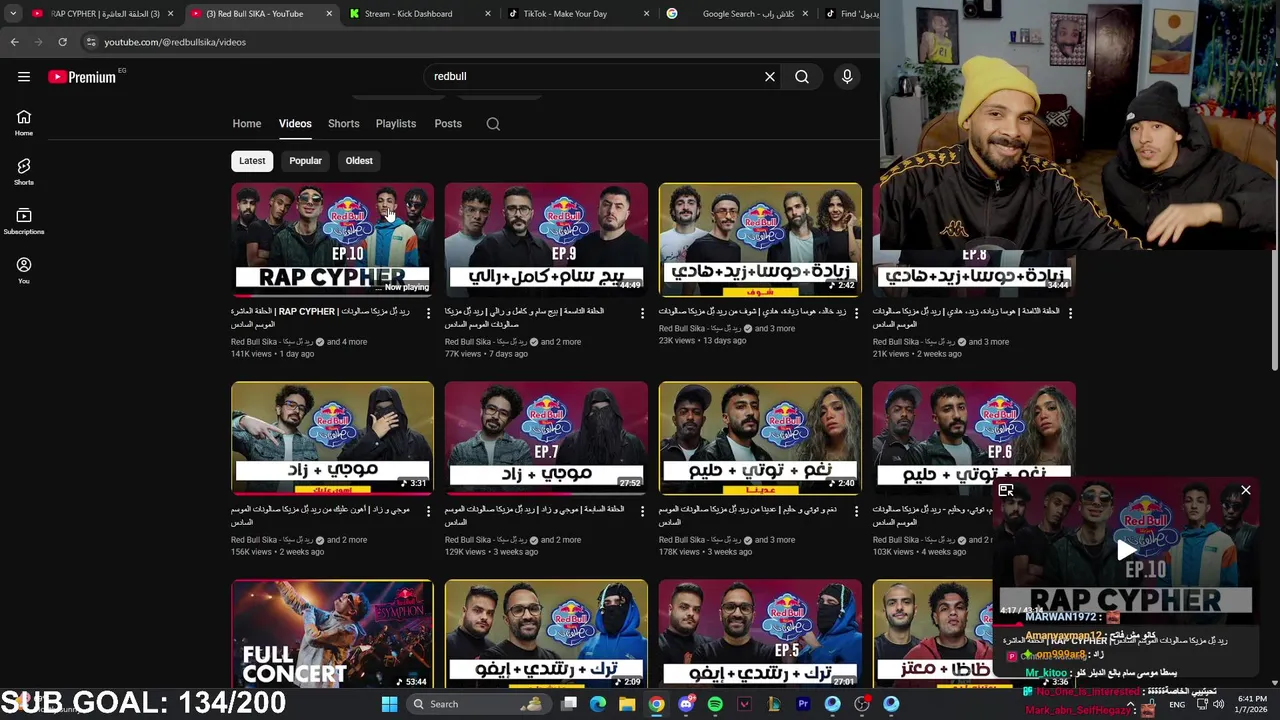Play the miniplayer RAP CYPHER video
The width and height of the screenshot is (1280, 720).
tap(1126, 549)
